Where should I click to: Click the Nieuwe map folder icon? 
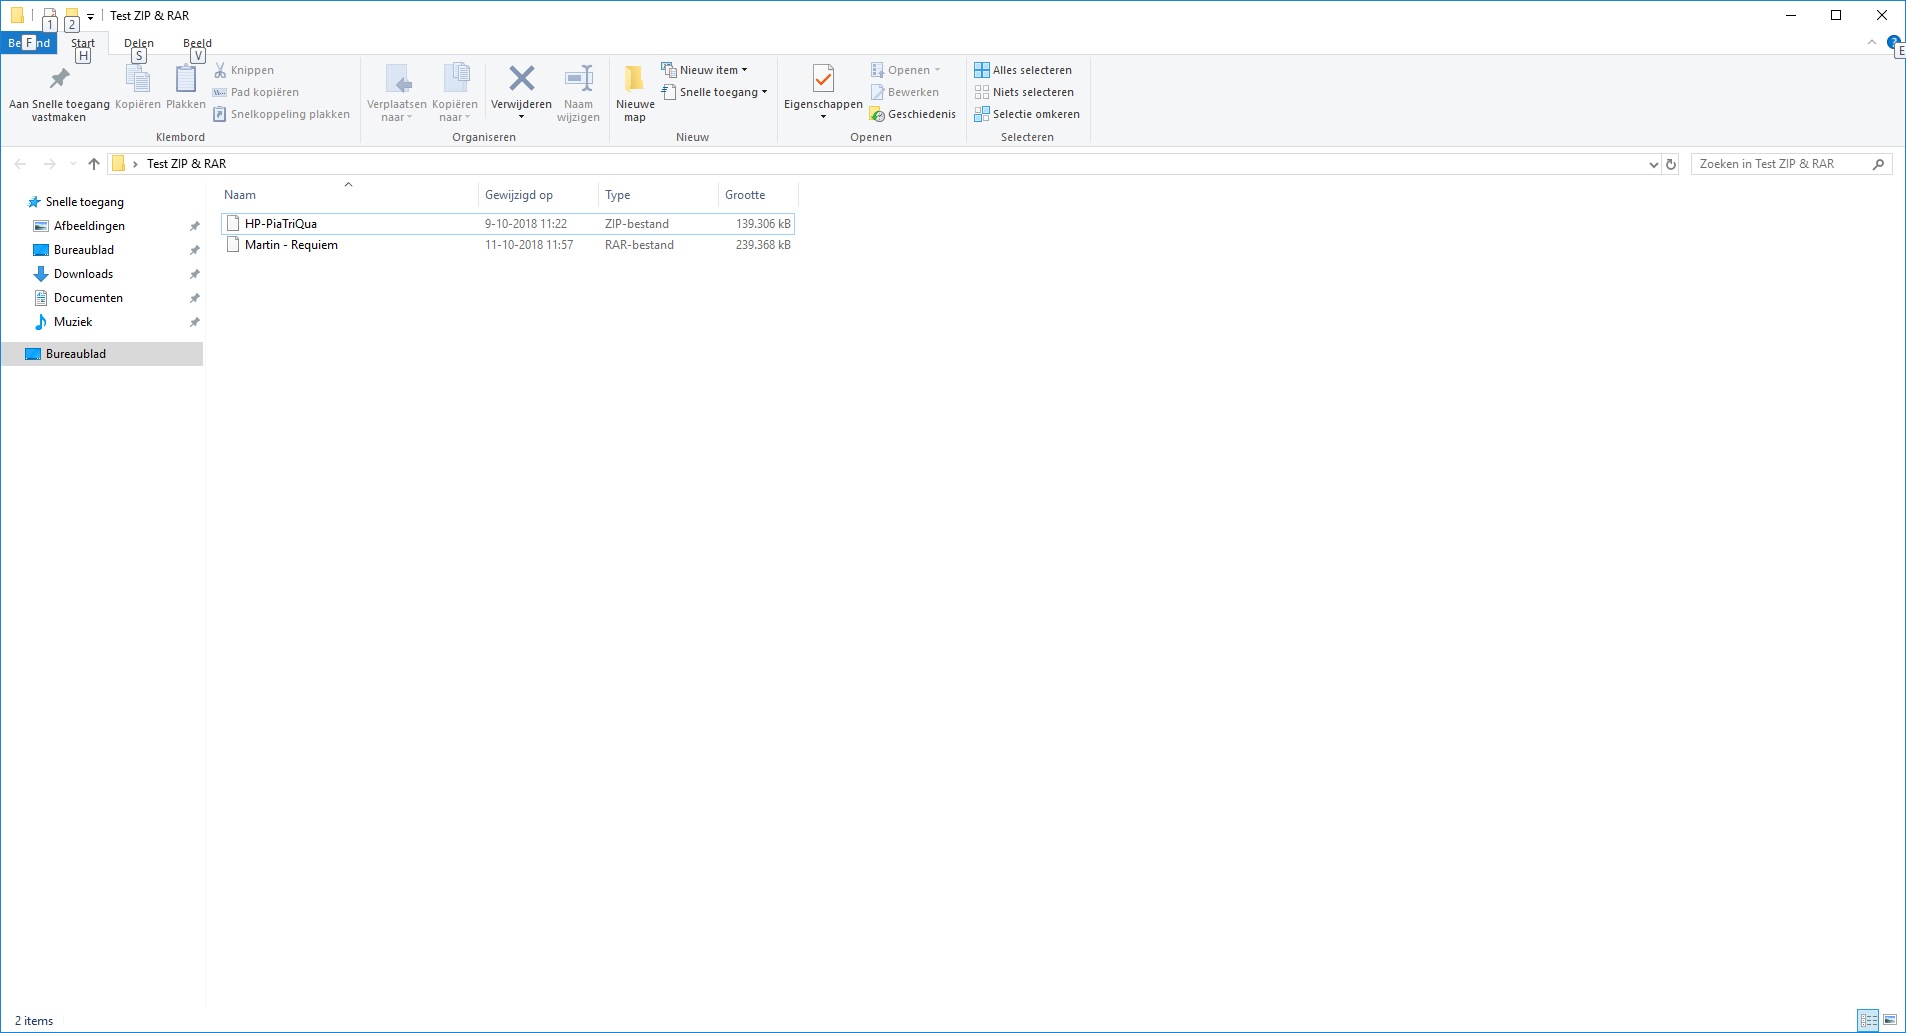[x=634, y=78]
